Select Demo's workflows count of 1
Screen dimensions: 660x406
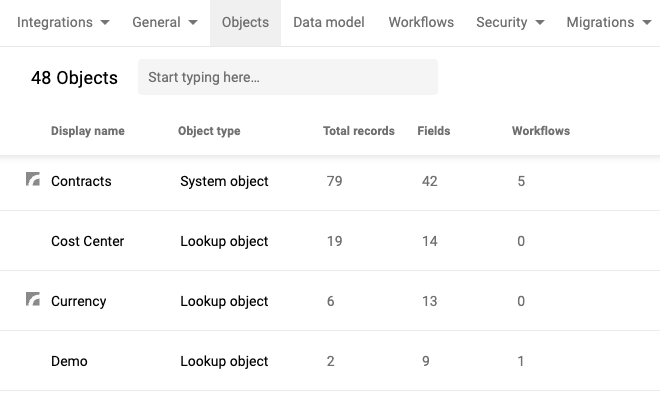(521, 361)
